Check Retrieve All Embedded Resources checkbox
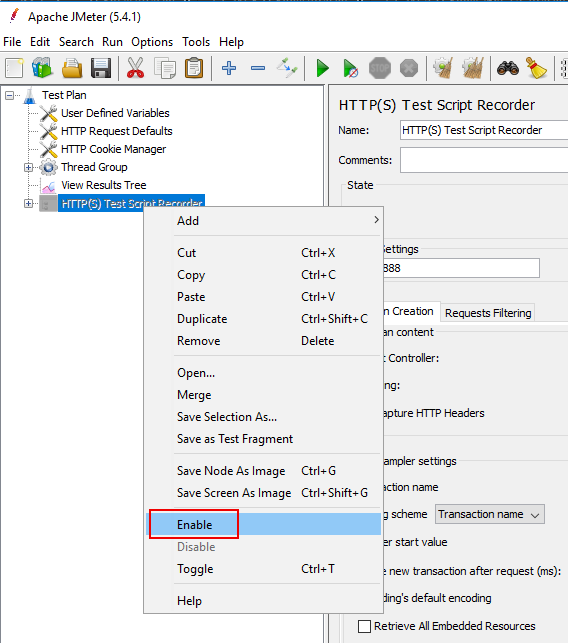 point(364,626)
